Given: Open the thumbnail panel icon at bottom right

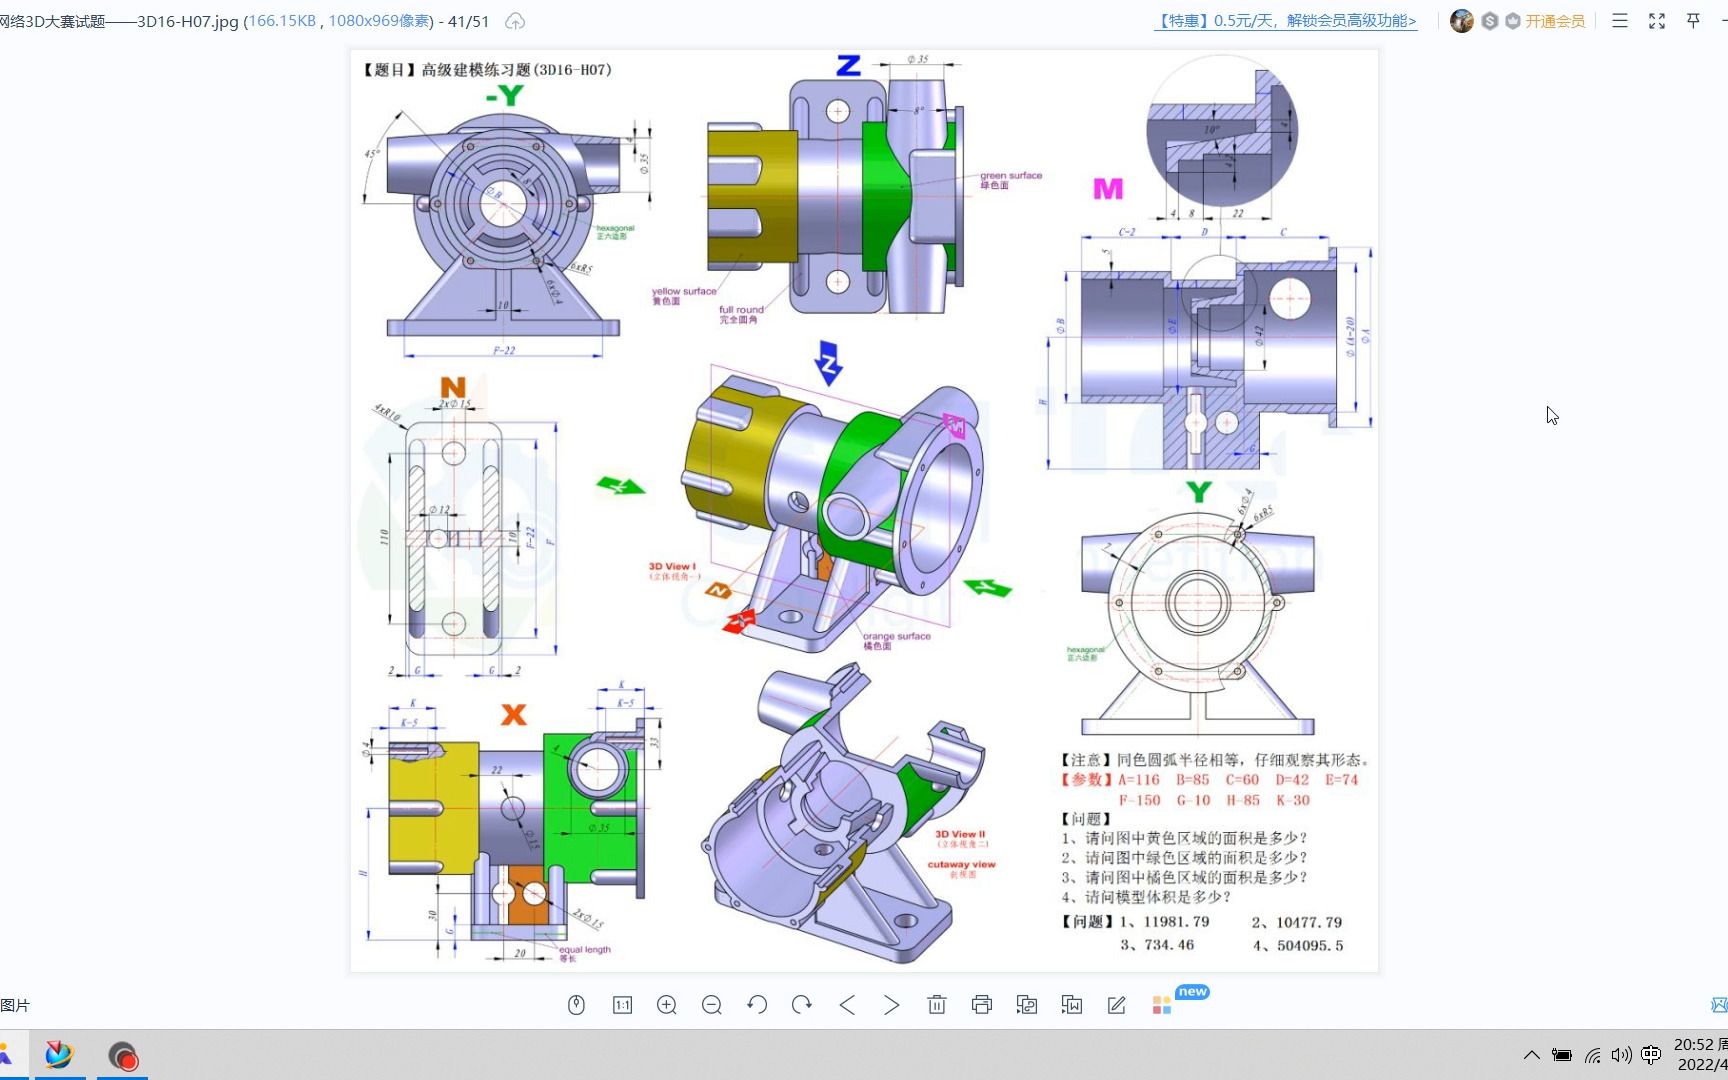Looking at the screenshot, I should 1719,1005.
